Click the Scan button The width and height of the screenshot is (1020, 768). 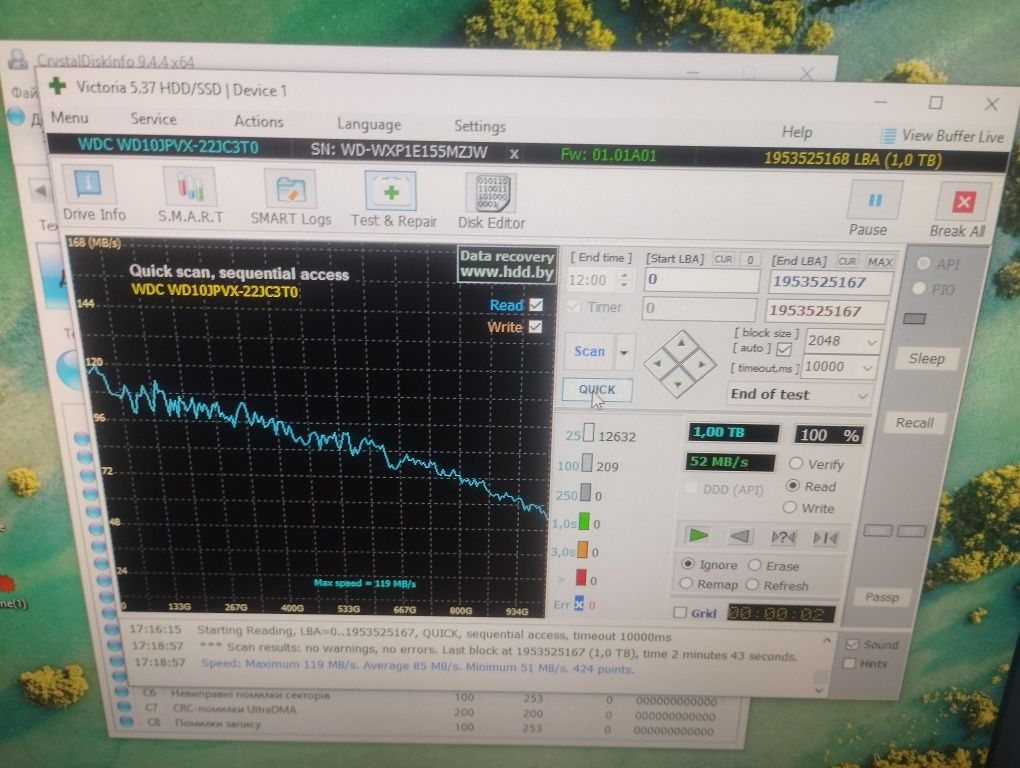[589, 351]
